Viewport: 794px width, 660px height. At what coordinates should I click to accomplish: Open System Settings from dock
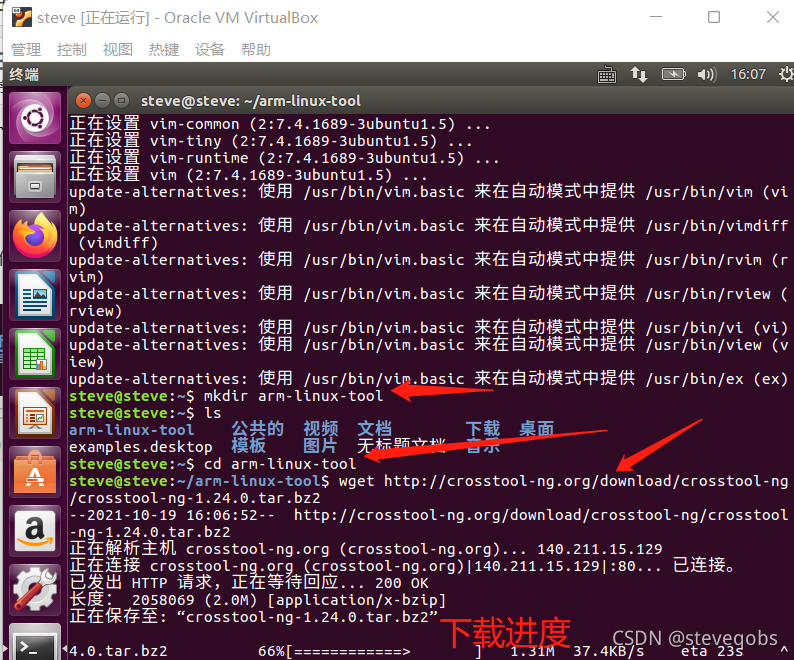(34, 589)
